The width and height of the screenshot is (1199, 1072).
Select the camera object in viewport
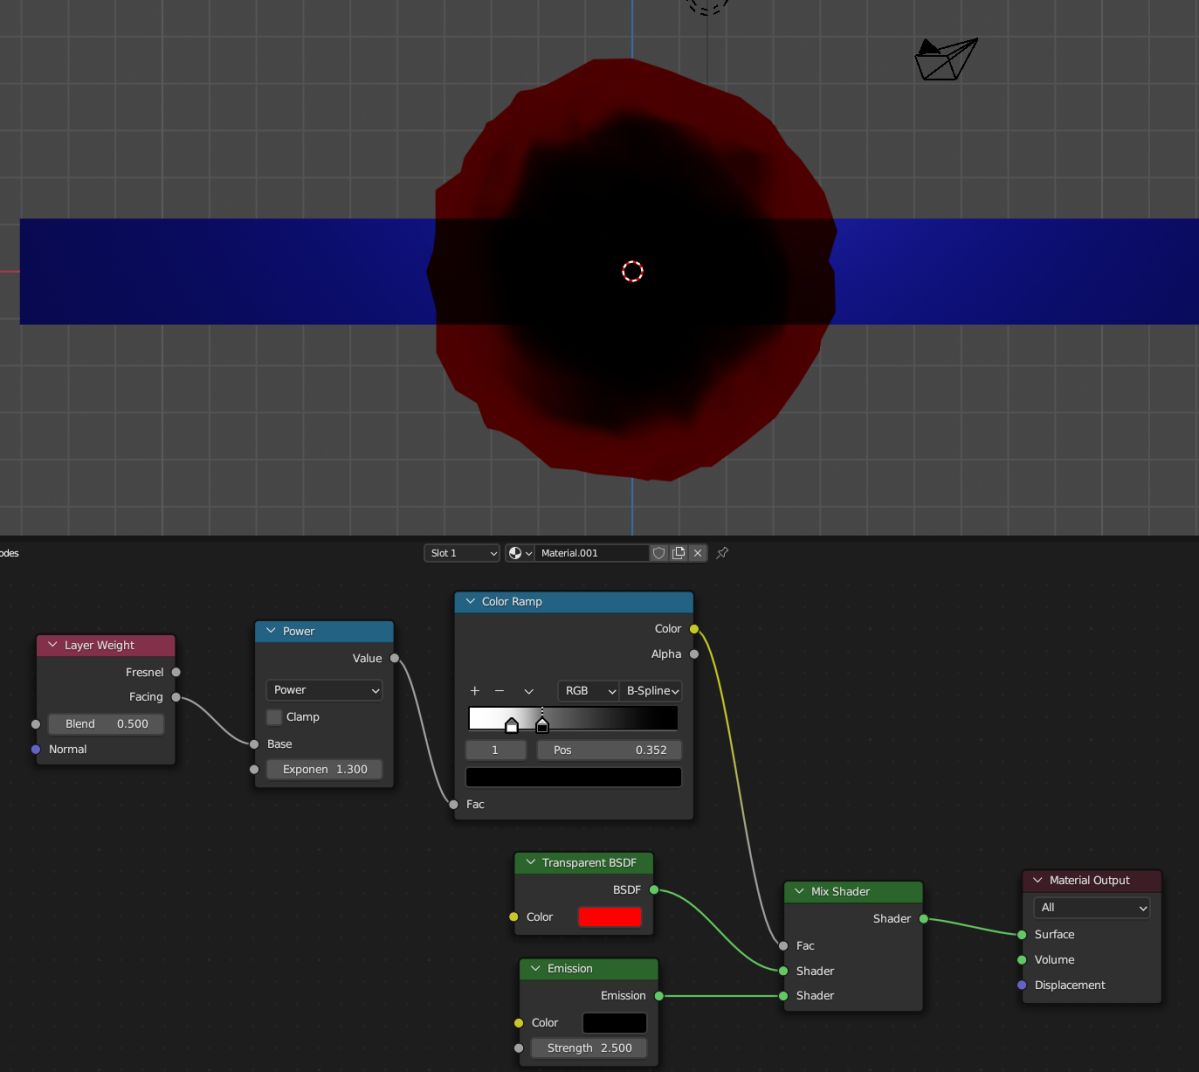pos(946,60)
